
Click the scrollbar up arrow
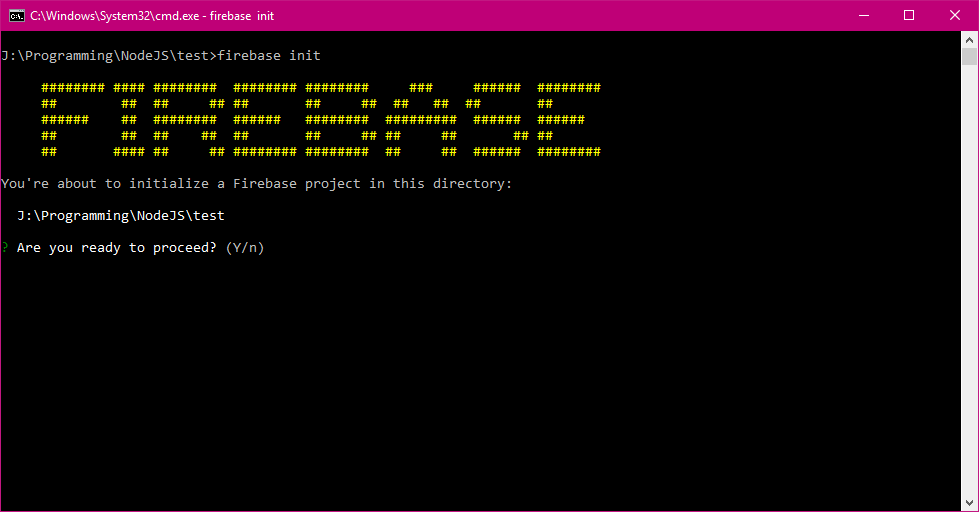coord(969,40)
